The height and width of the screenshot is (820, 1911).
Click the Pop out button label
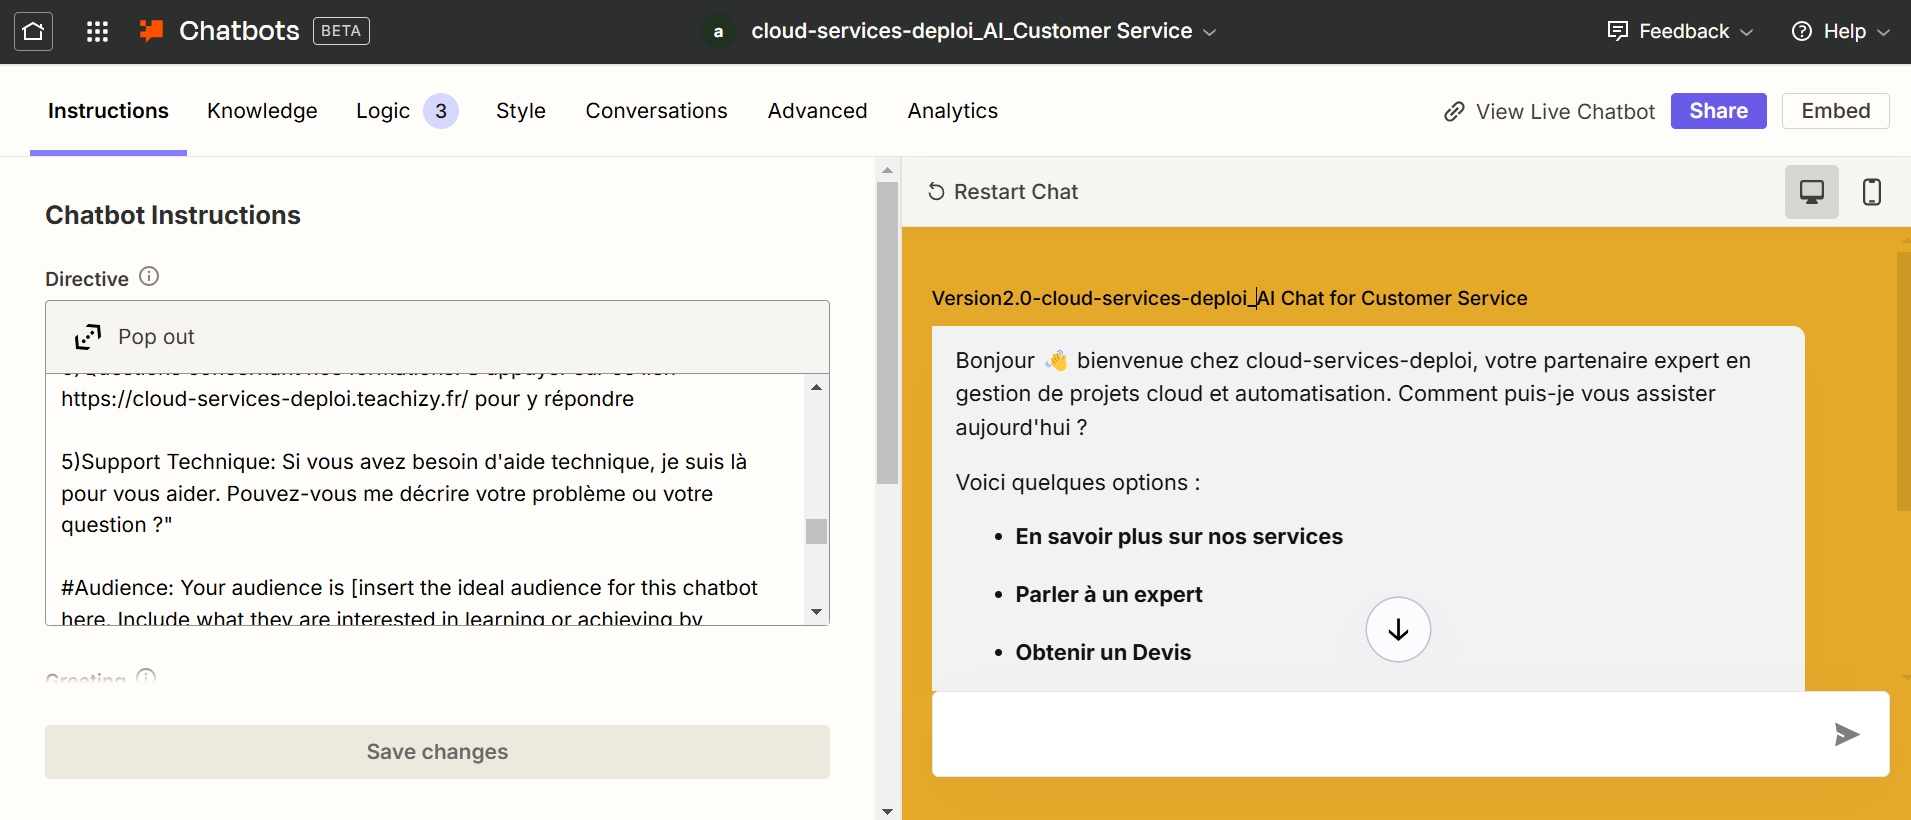coord(156,337)
